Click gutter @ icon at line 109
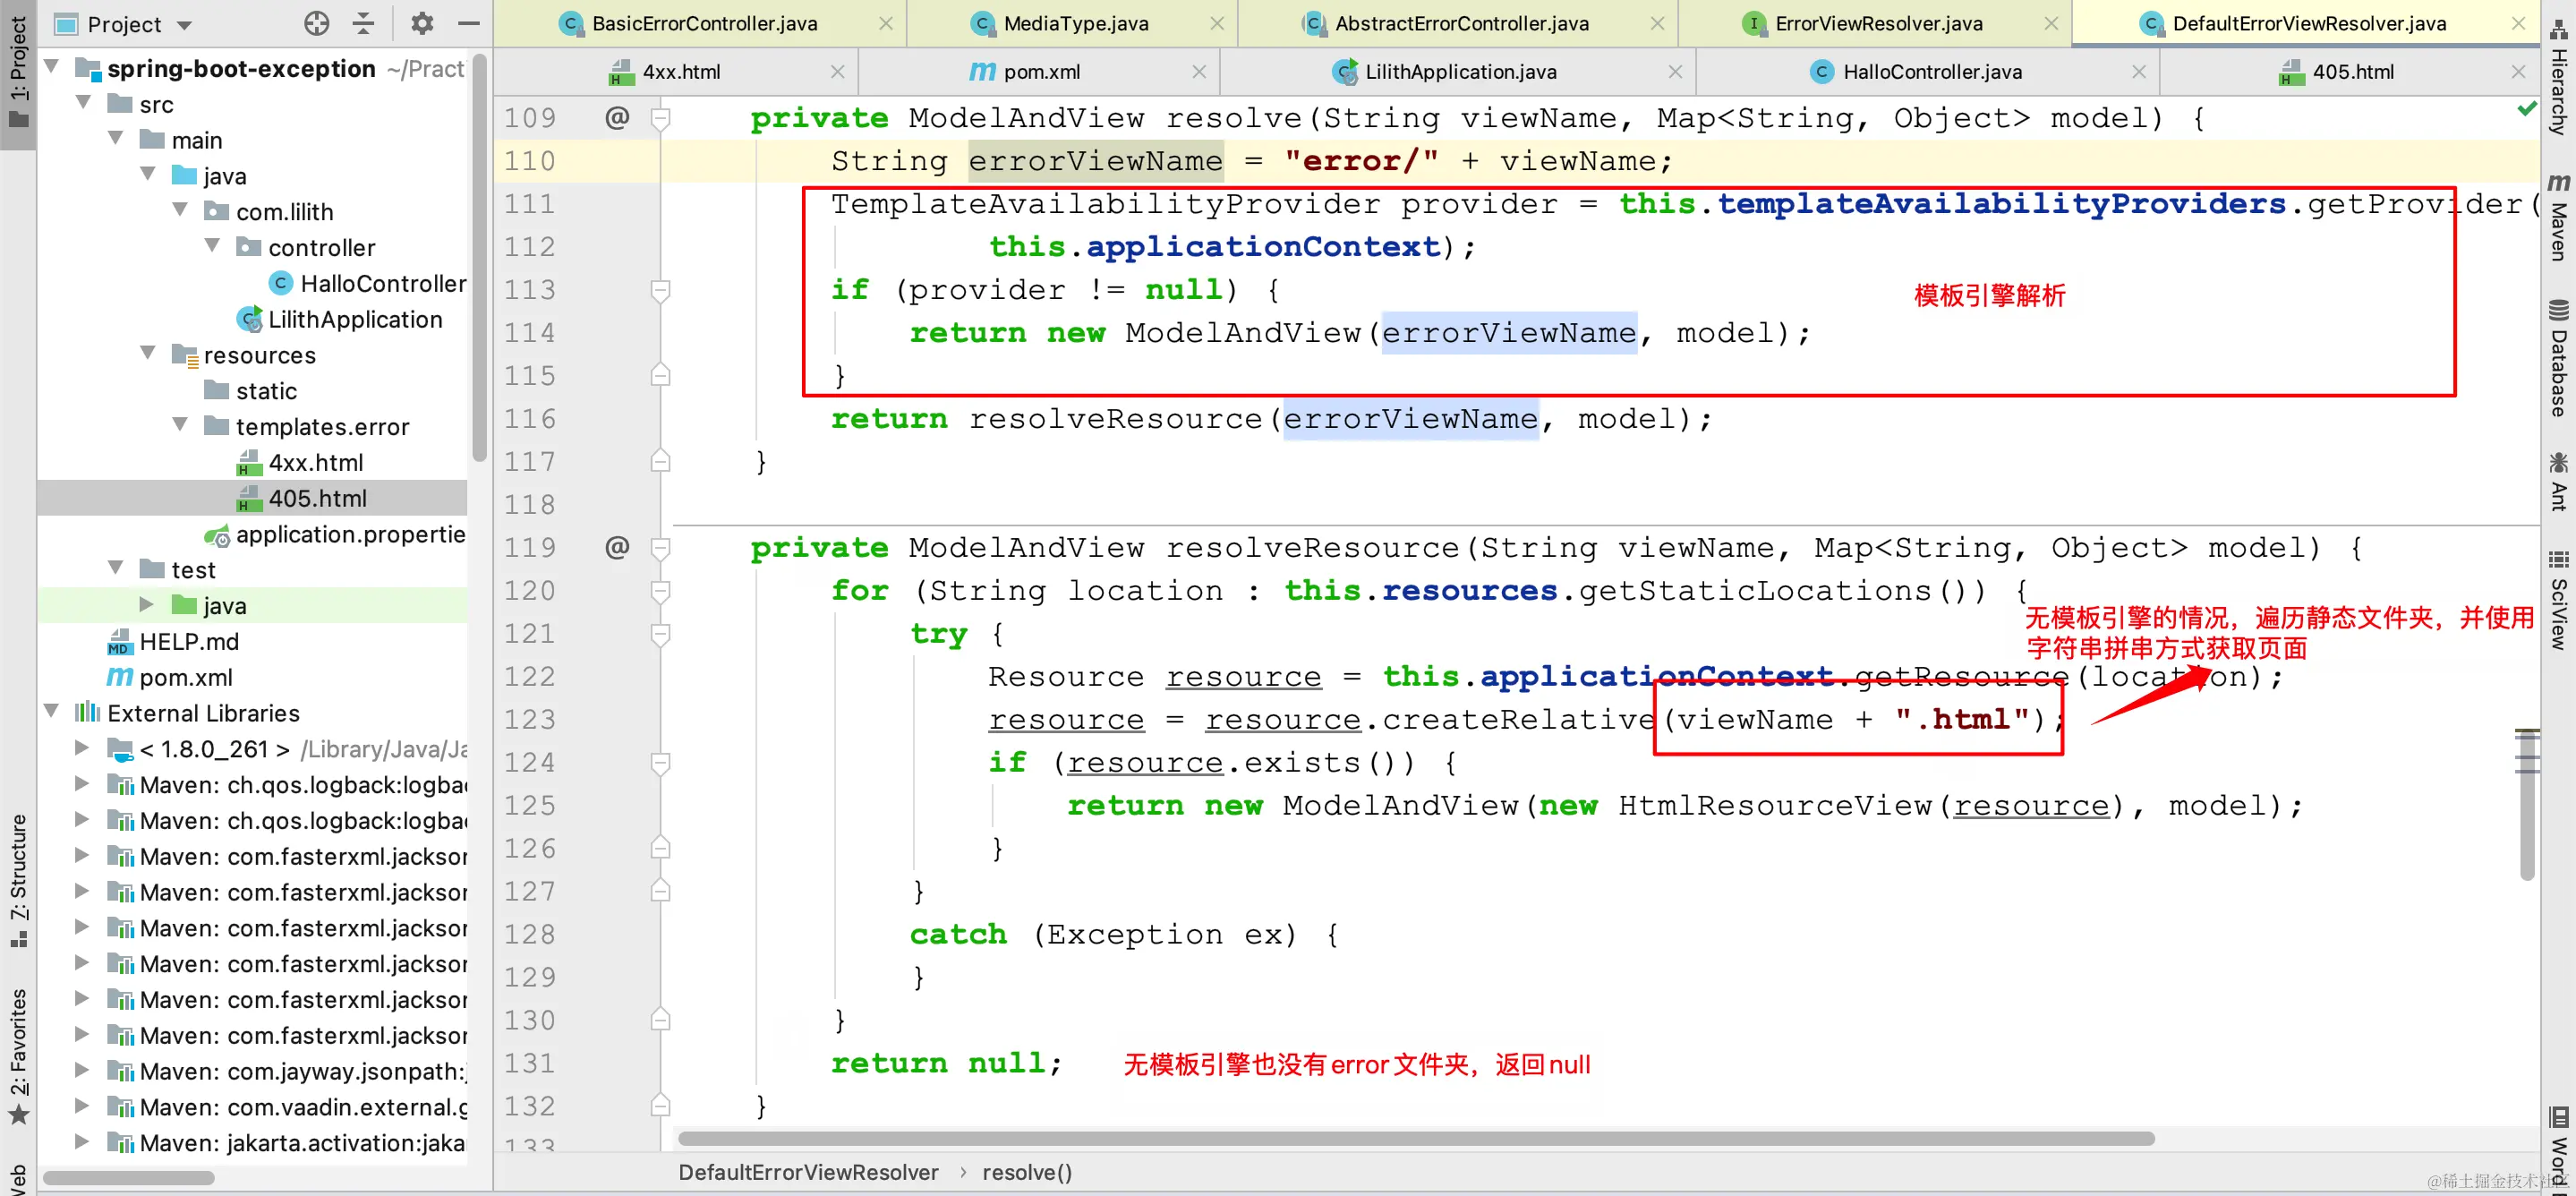Screen dimensions: 2576x1196 coord(618,117)
